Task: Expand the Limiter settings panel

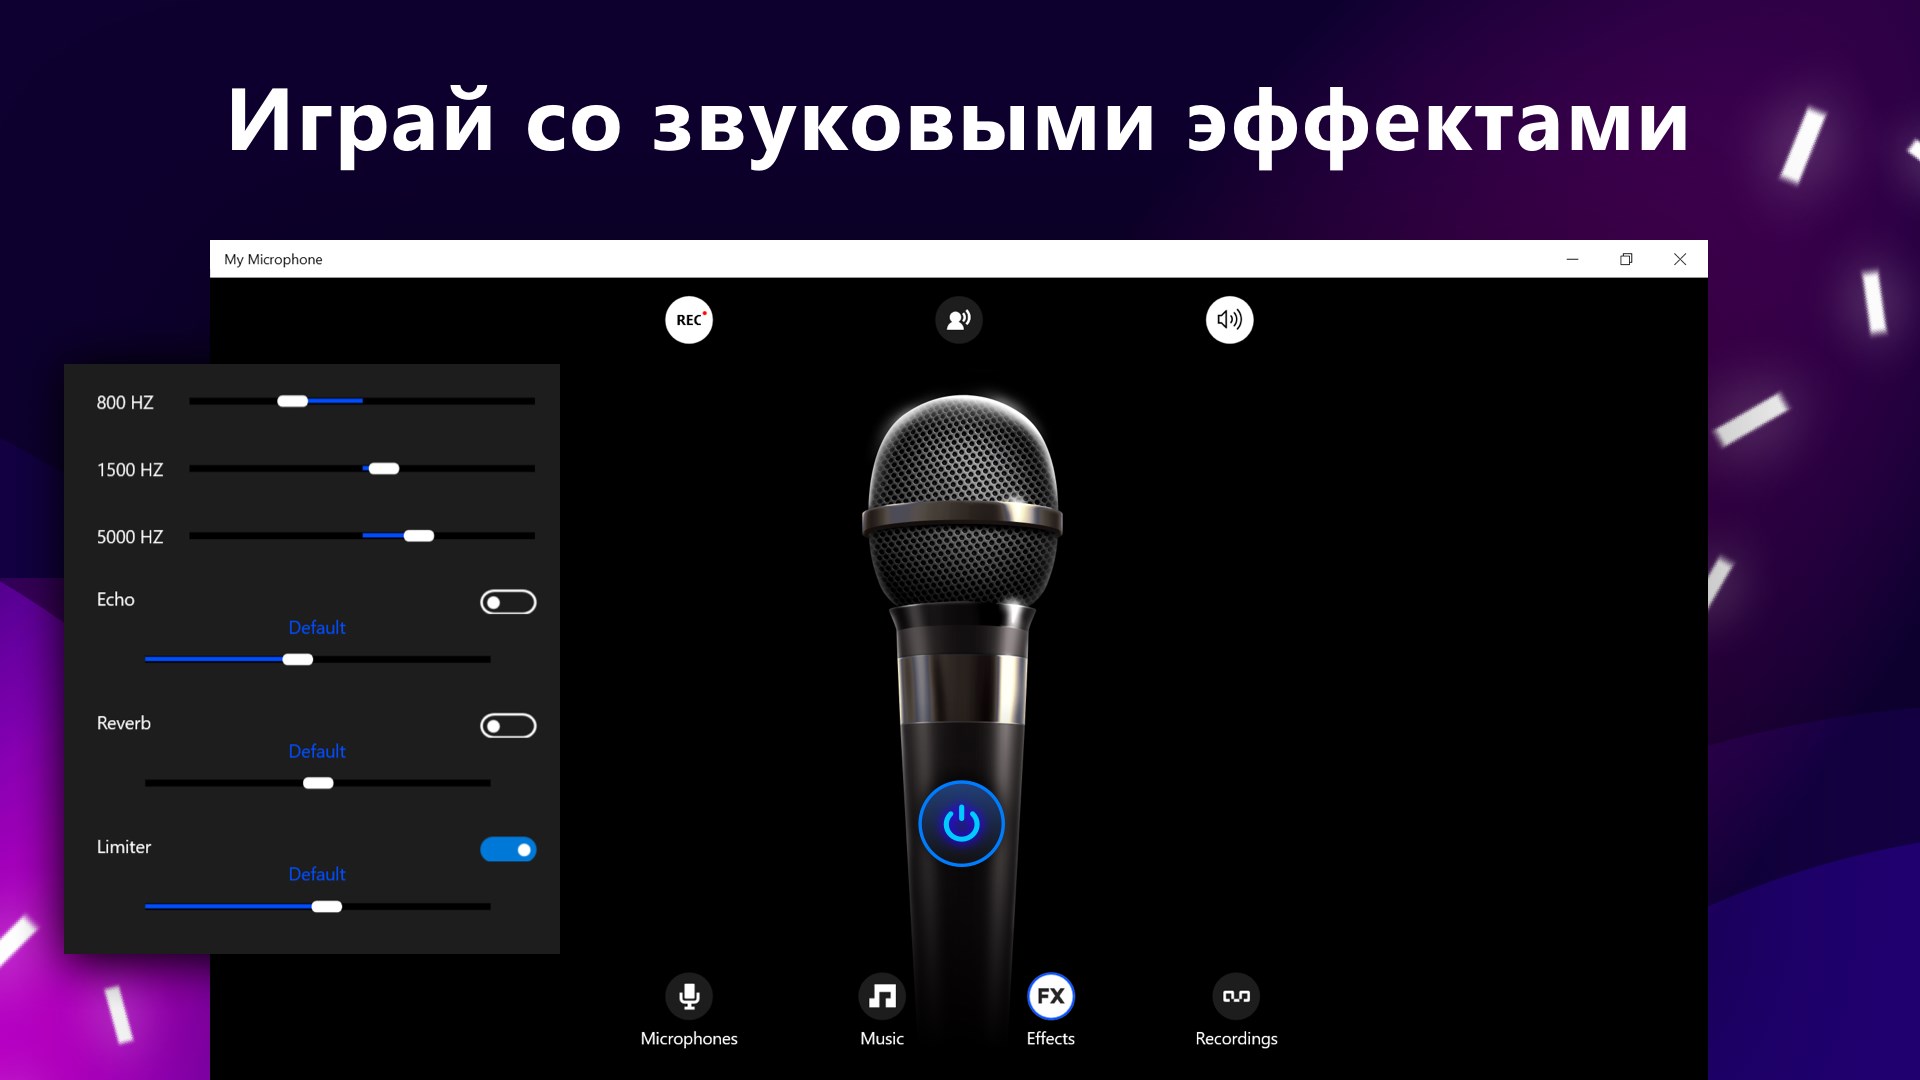Action: 124,845
